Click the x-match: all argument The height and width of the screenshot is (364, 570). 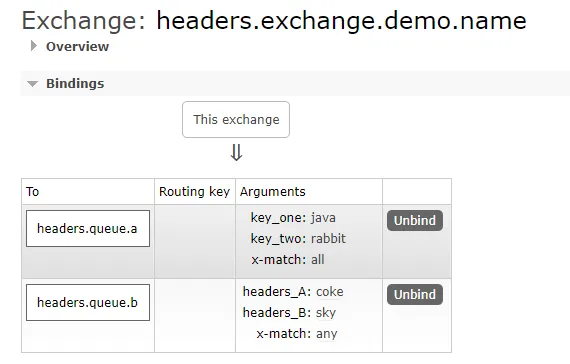288,260
